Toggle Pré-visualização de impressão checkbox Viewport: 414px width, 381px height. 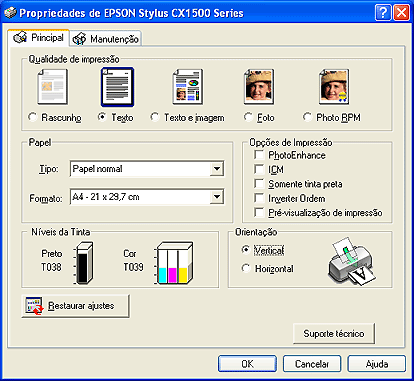point(259,212)
